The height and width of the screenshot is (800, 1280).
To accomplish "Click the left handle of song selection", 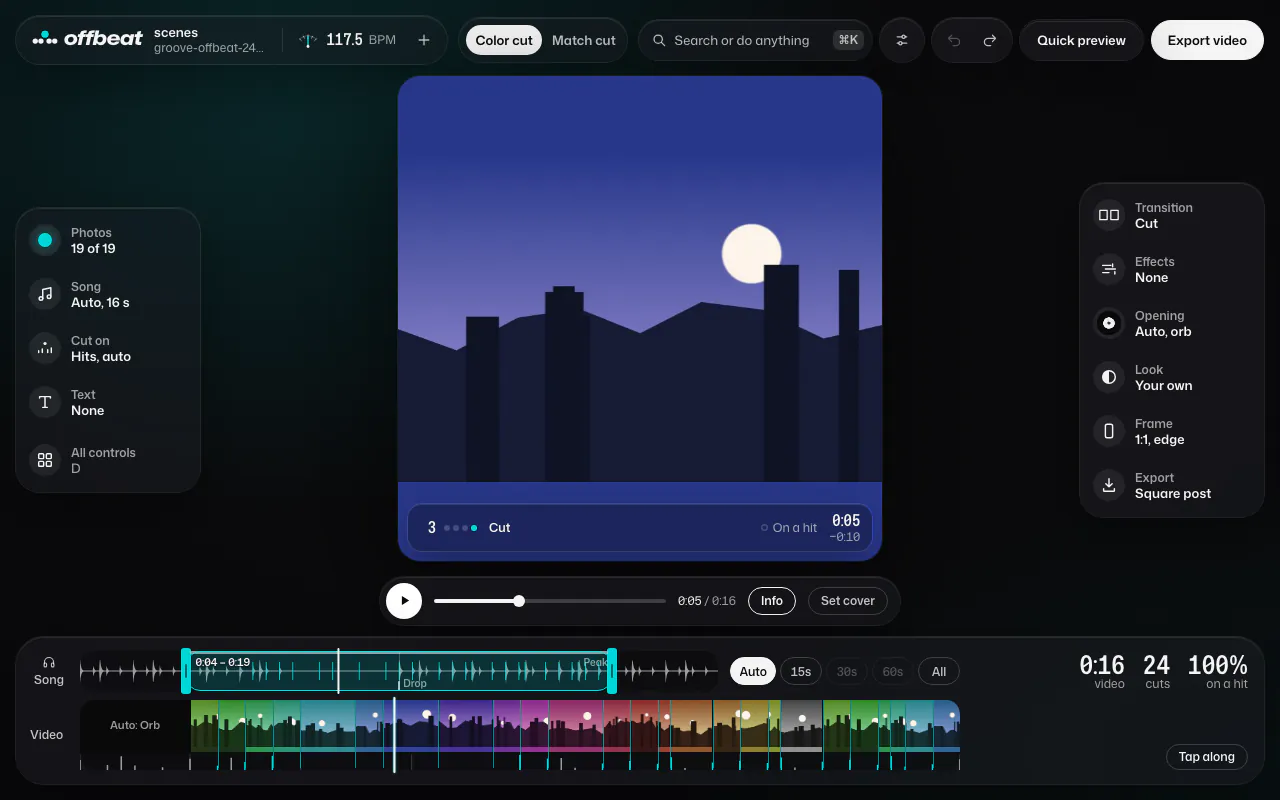I will tap(186, 671).
